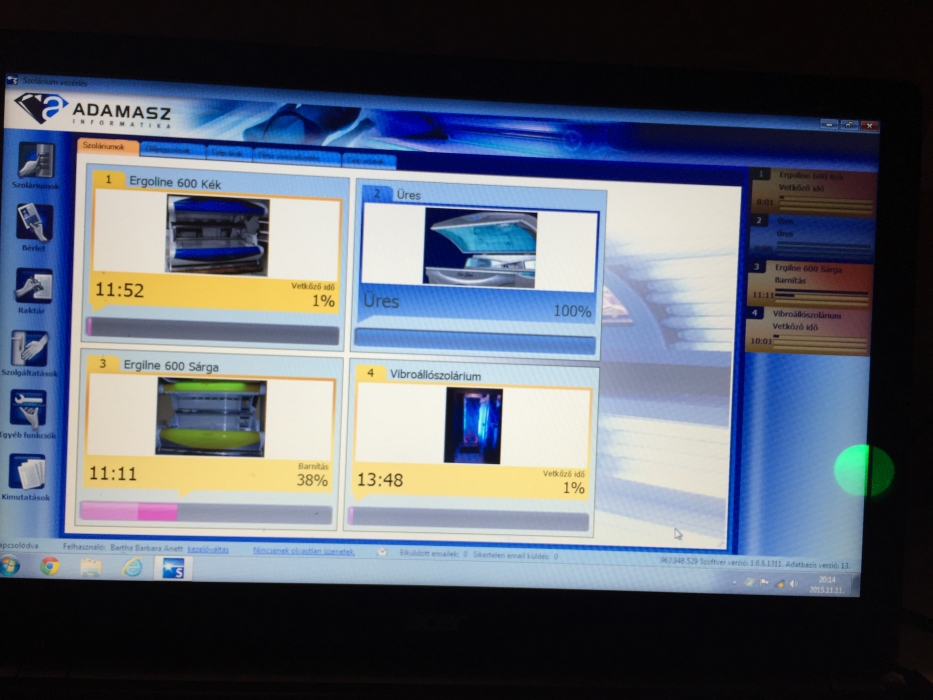Click the kezelőváltás link next to the user name

(209, 549)
